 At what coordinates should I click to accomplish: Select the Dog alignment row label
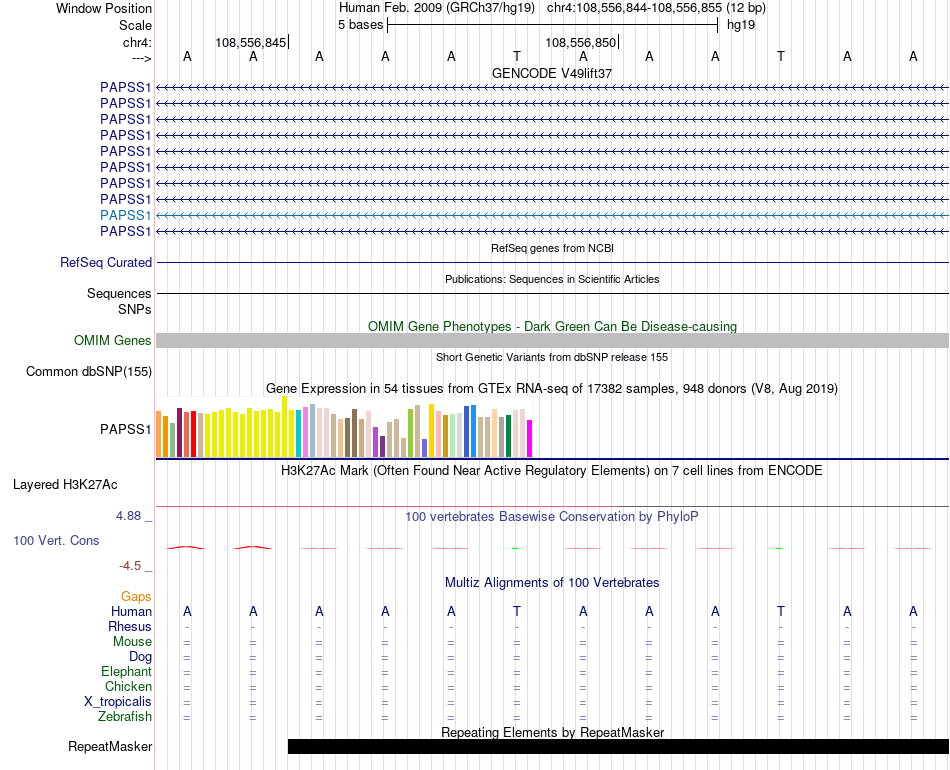coord(140,657)
